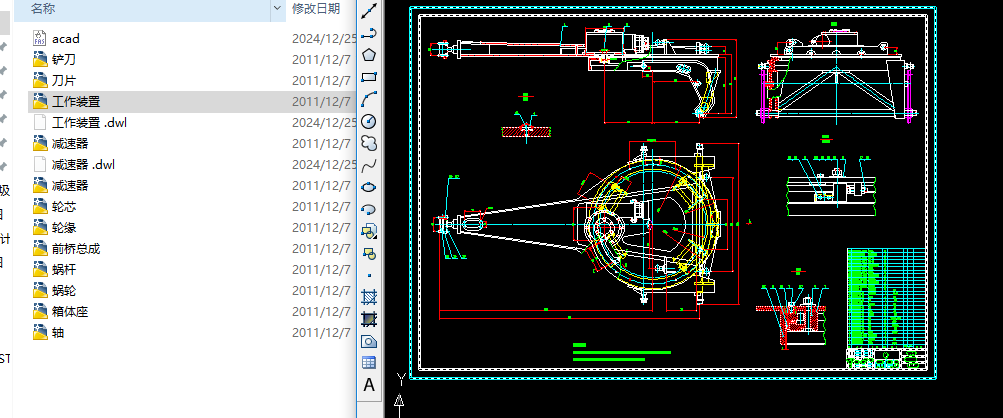Screen dimensions: 1003x418
Task: Select the Spline tool
Action: [x=369, y=165]
